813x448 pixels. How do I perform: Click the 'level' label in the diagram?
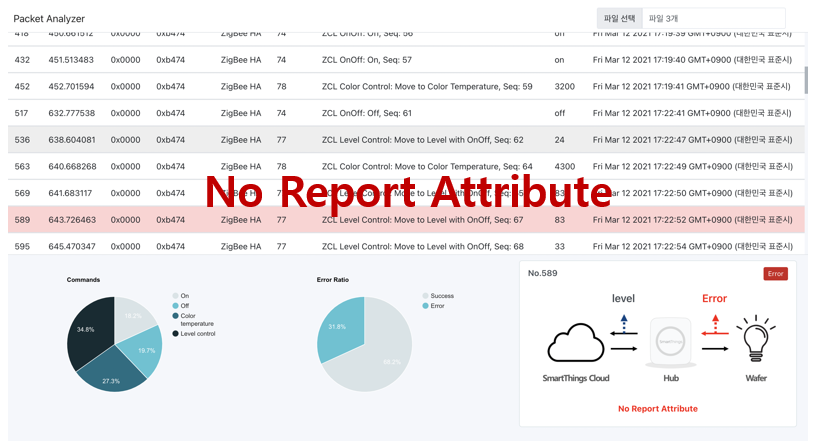coord(623,299)
